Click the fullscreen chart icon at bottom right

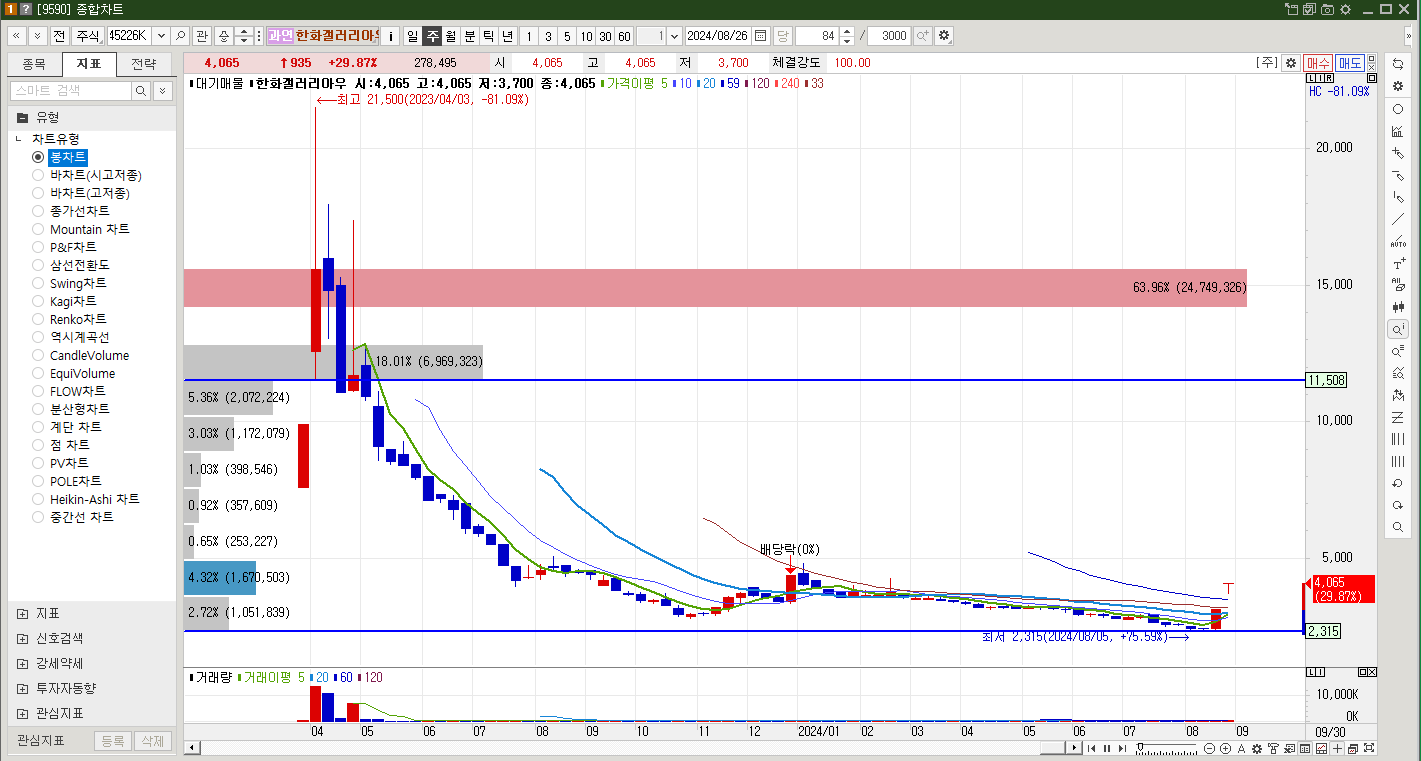[1369, 748]
